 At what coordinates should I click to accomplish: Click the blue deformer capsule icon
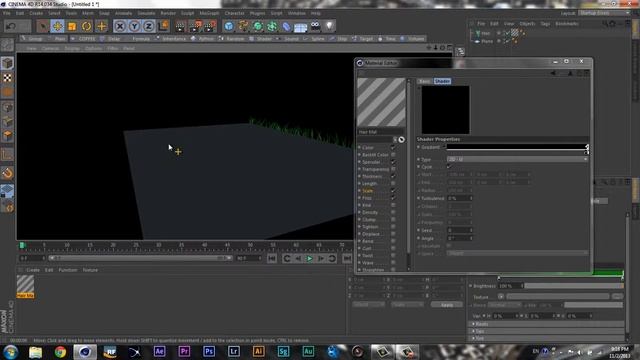pyautogui.click(x=287, y=27)
